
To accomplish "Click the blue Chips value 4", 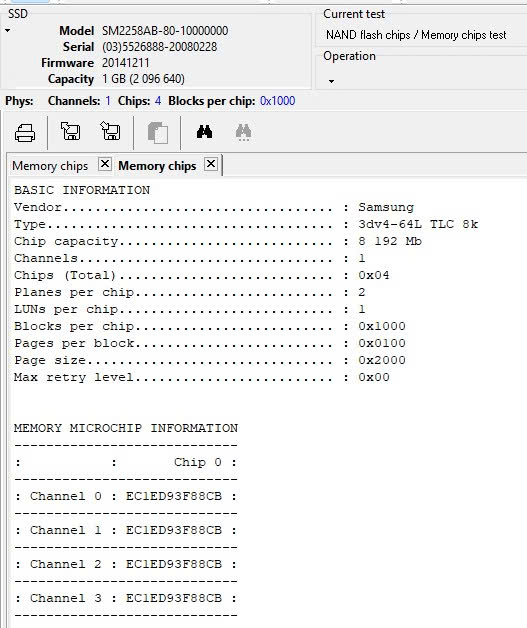I will click(158, 101).
